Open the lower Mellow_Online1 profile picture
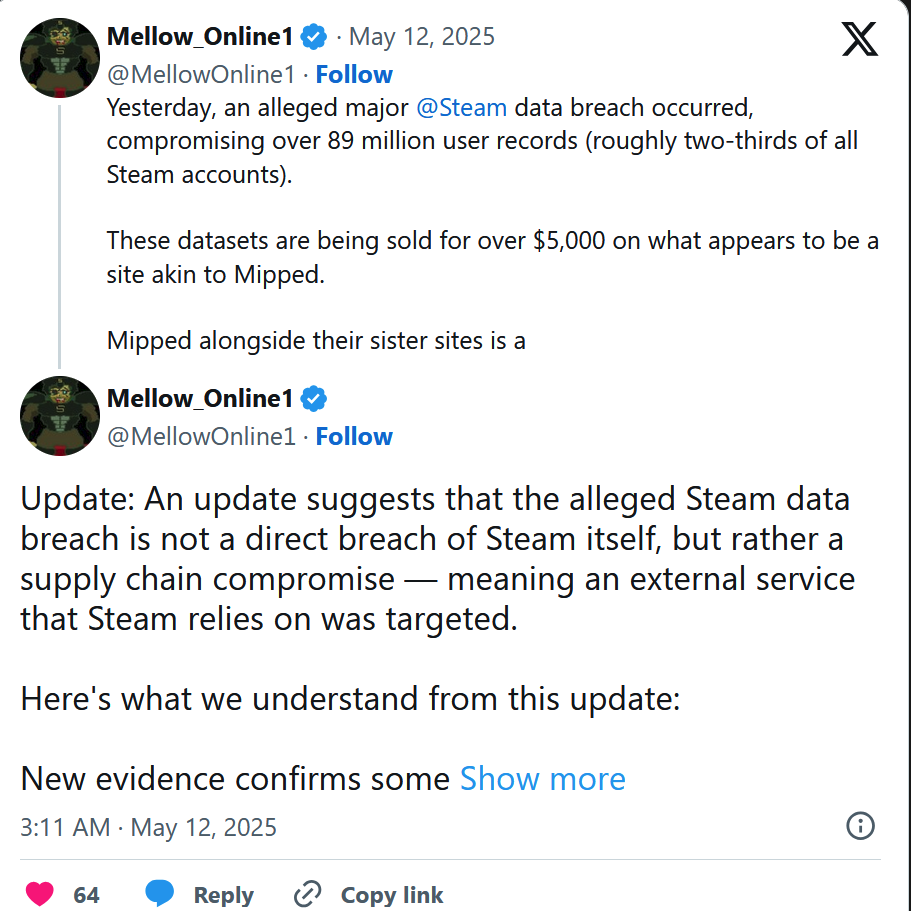Screen dimensions: 911x911 coord(60,416)
